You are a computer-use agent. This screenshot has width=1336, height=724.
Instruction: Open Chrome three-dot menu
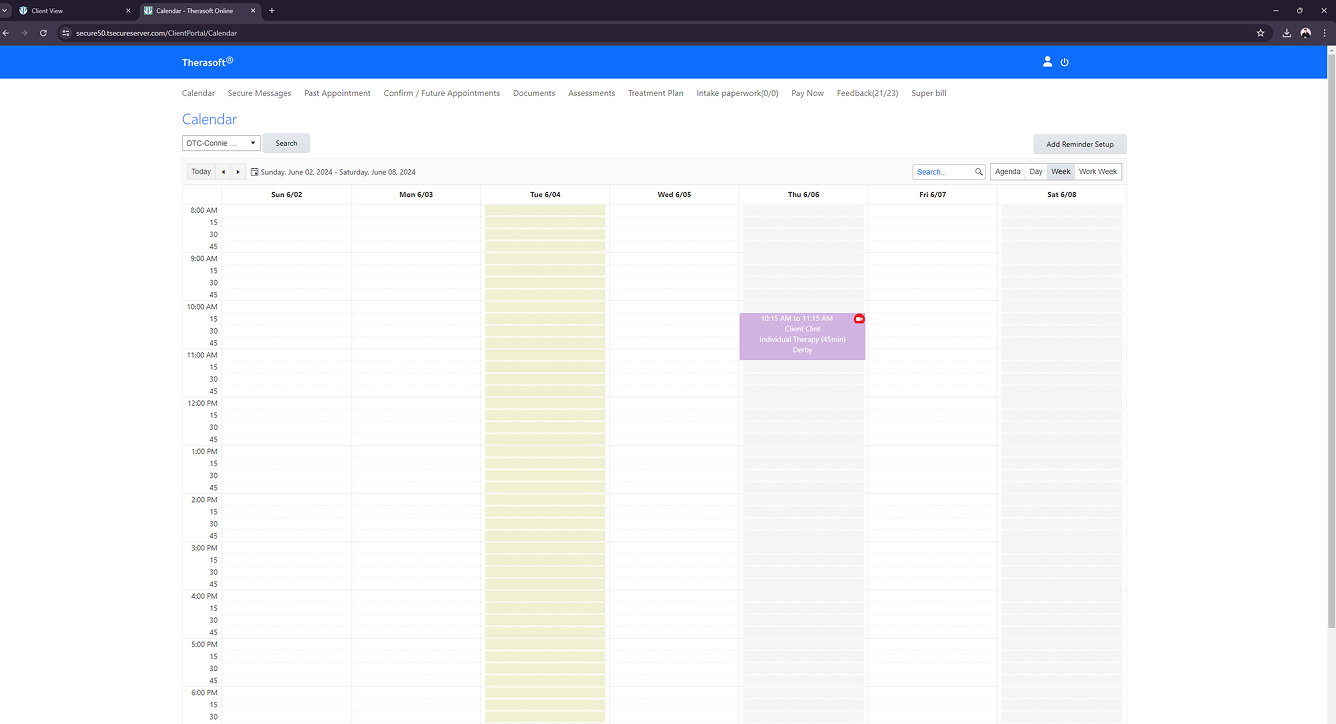coord(1324,33)
